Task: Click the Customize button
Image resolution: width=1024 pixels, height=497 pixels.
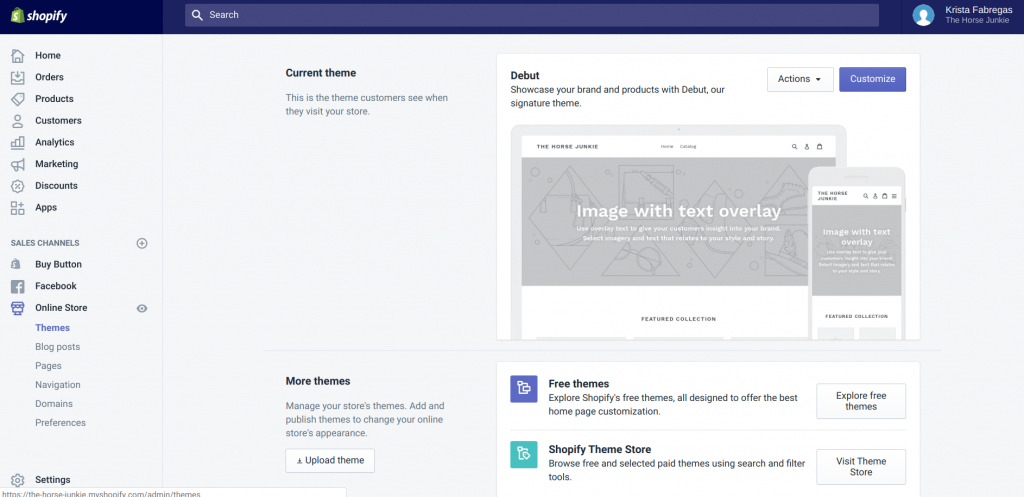Action: point(872,79)
